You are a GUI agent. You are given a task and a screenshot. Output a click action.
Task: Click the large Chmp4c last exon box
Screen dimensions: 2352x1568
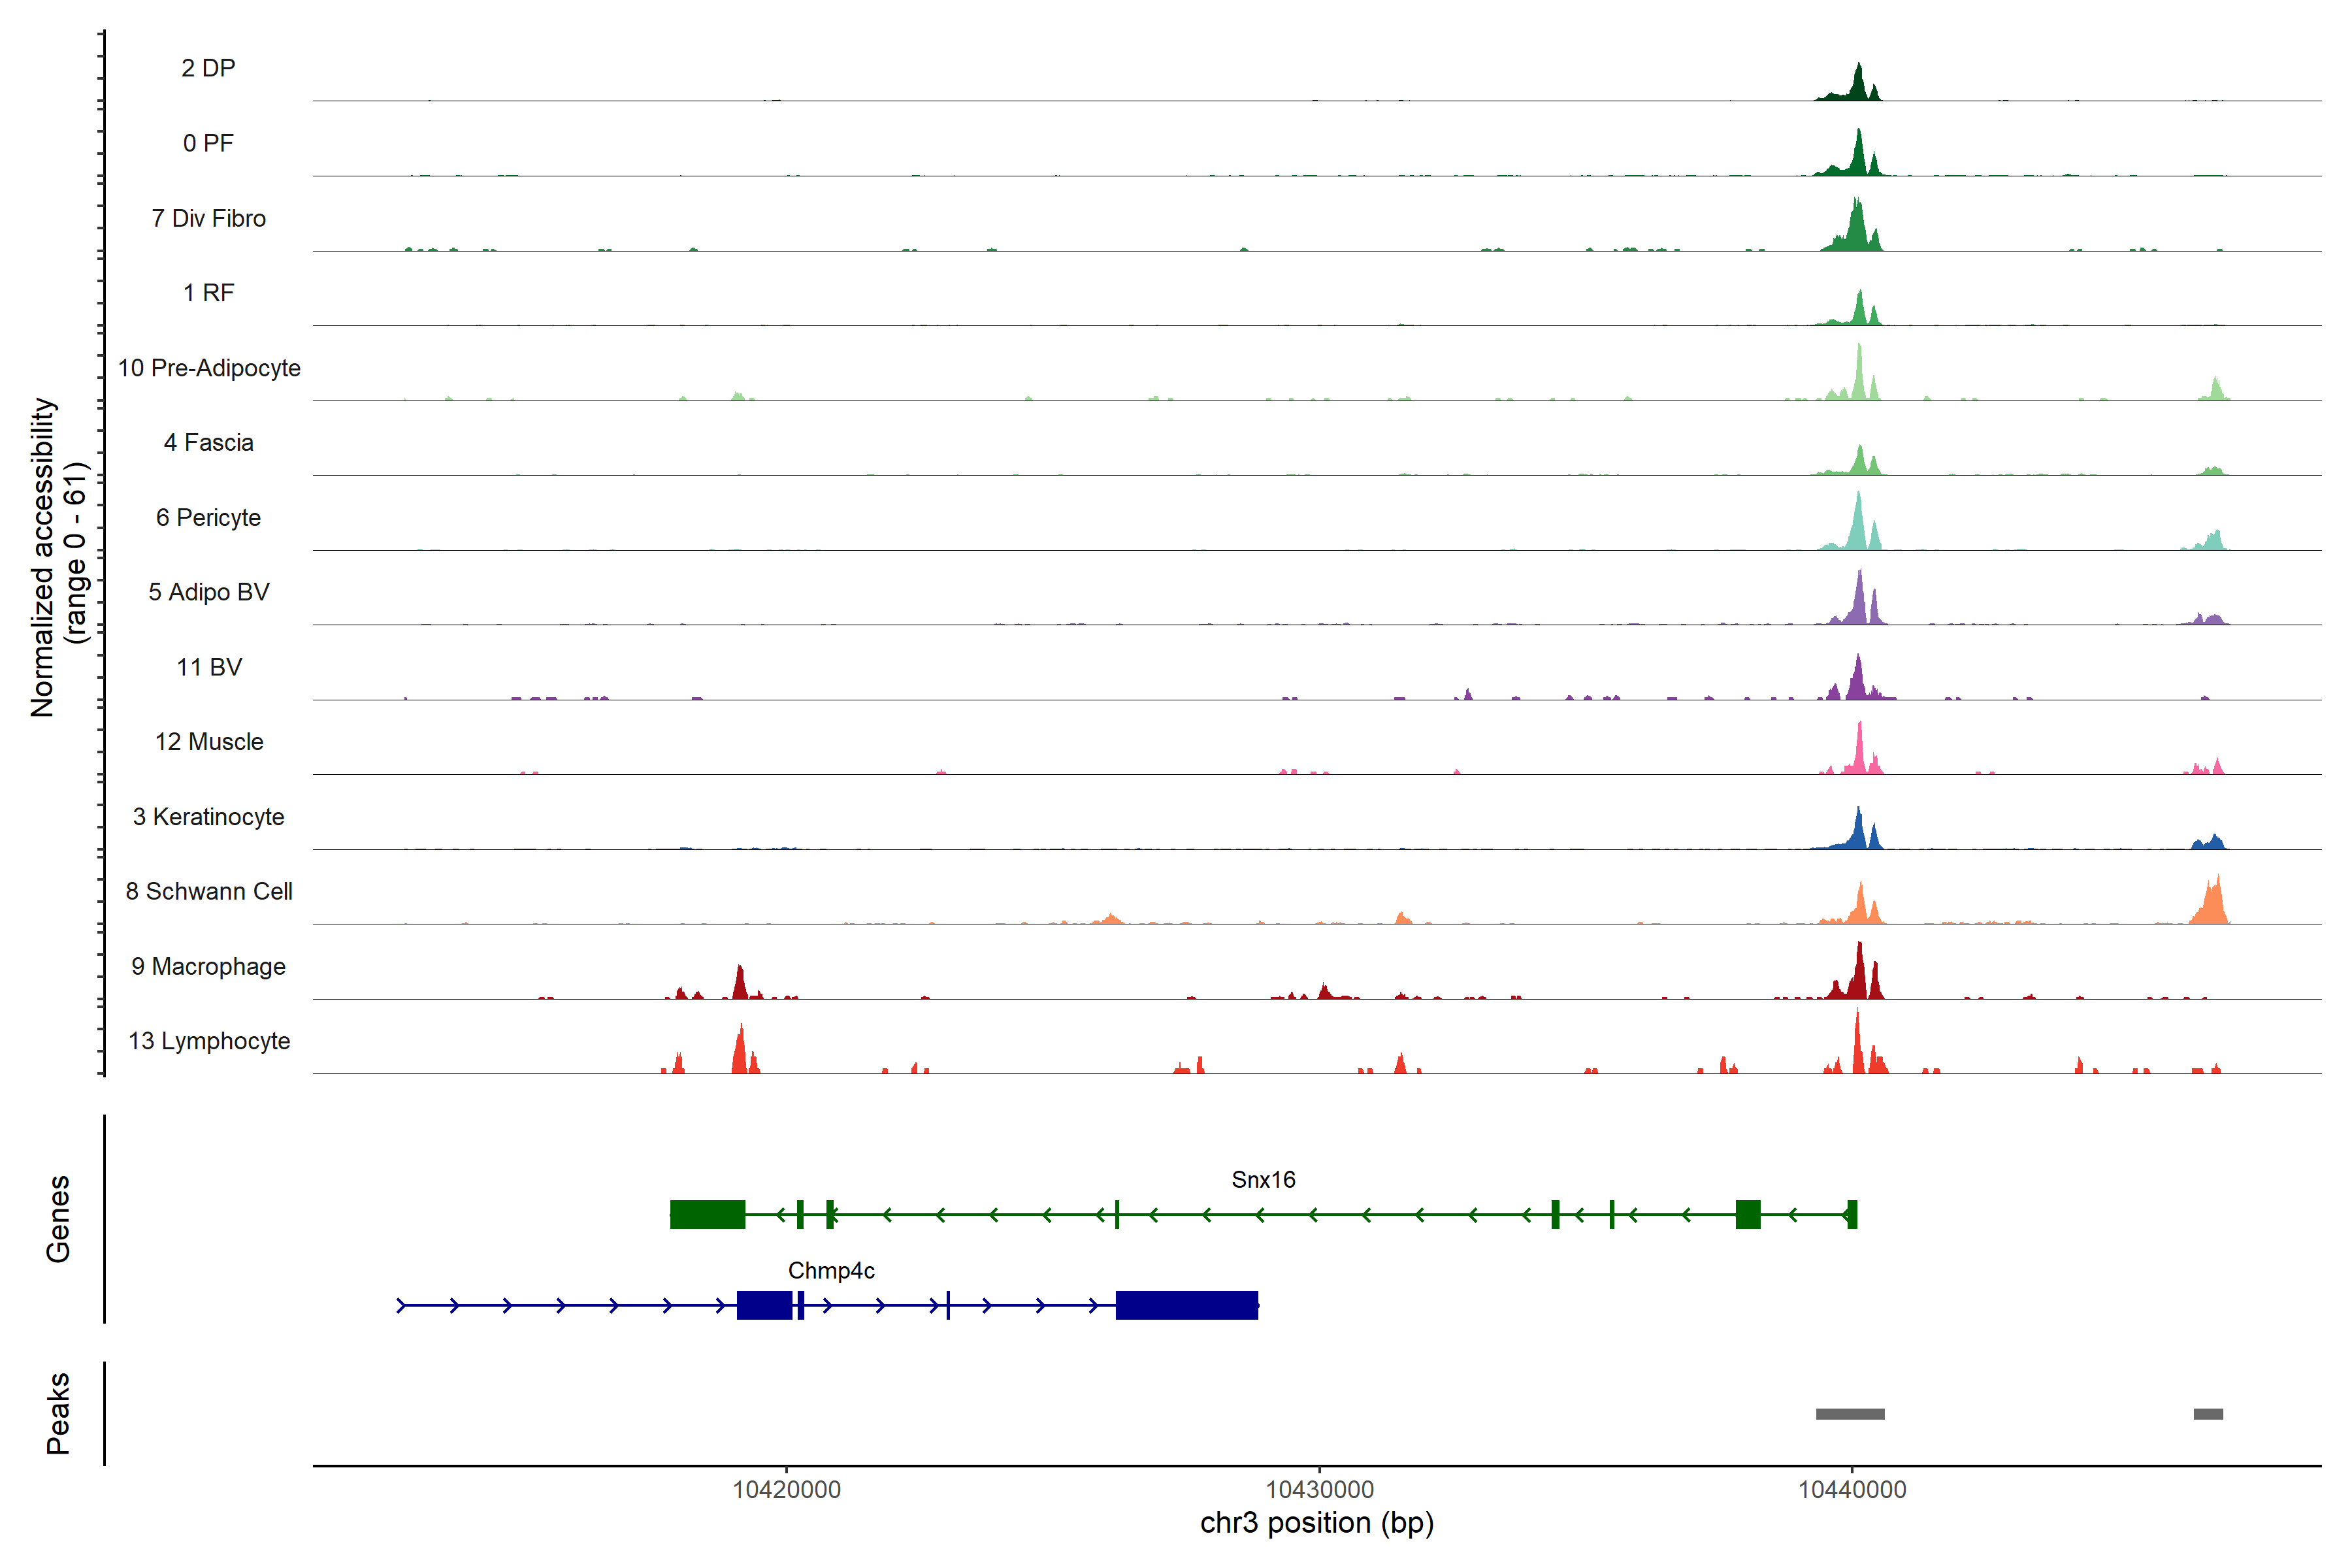click(x=1186, y=1305)
